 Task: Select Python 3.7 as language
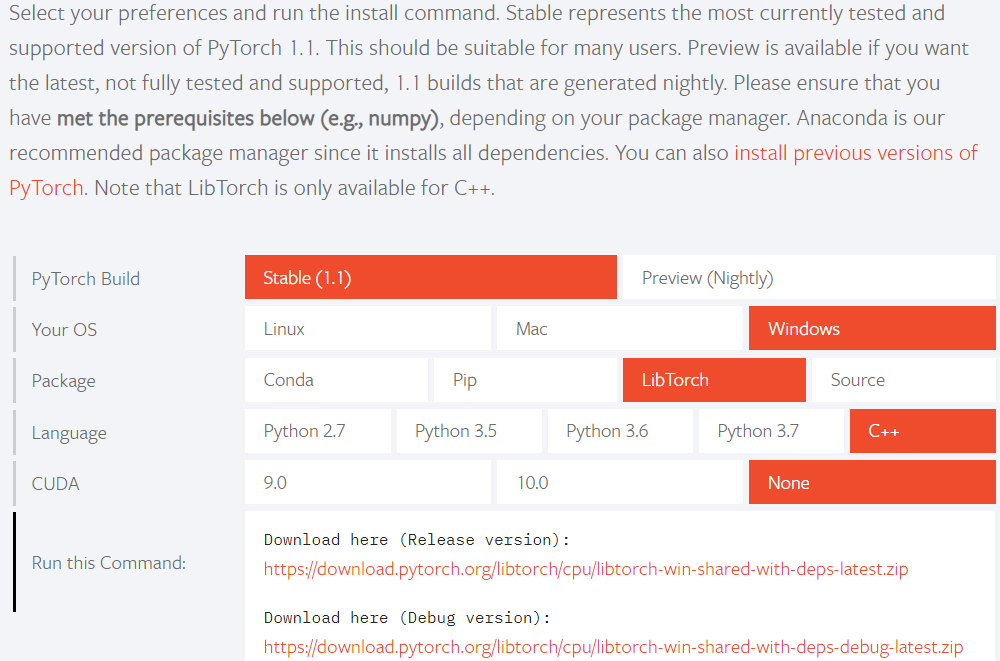[x=770, y=431]
